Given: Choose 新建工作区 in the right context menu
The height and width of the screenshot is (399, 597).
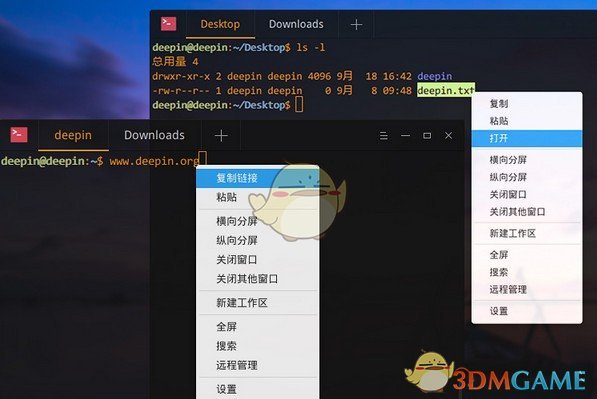Looking at the screenshot, I should 527,233.
